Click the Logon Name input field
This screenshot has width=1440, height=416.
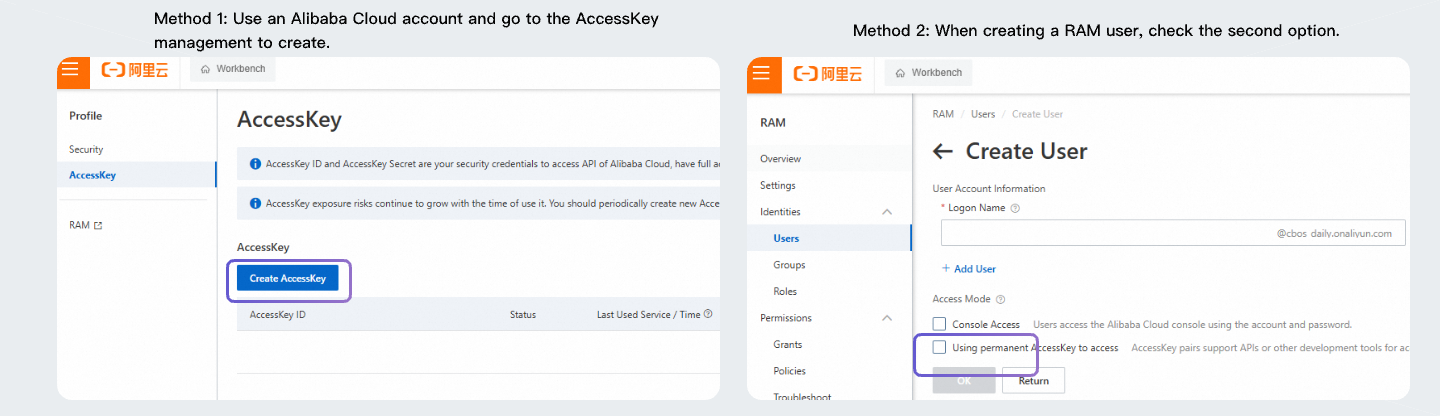click(x=1100, y=233)
